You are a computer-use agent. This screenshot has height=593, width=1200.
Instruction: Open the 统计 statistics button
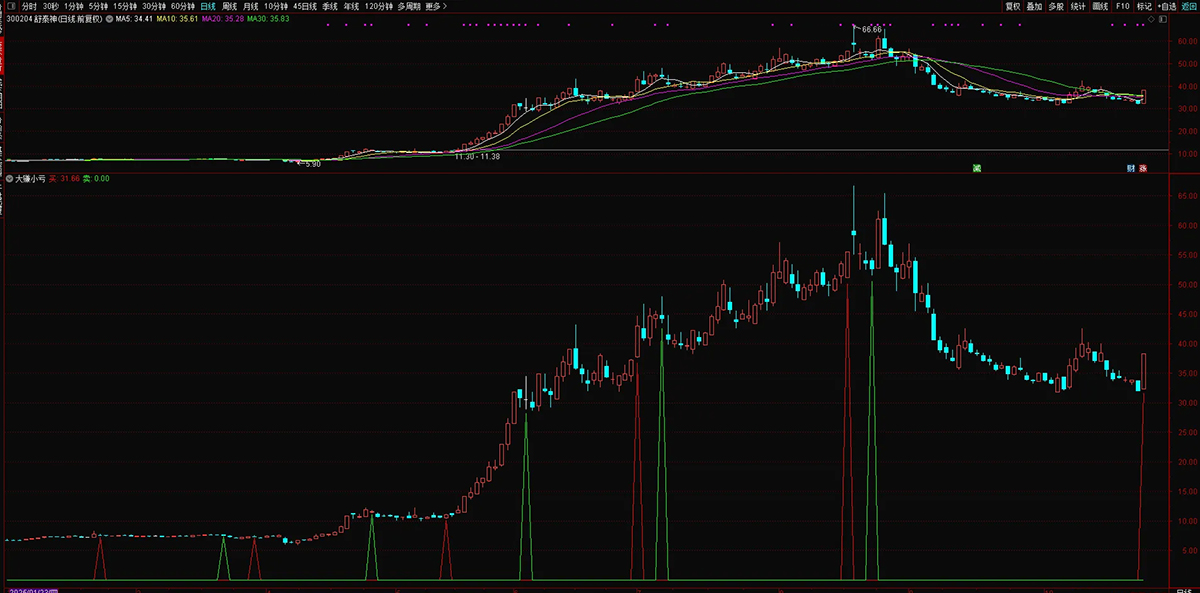[1078, 6]
